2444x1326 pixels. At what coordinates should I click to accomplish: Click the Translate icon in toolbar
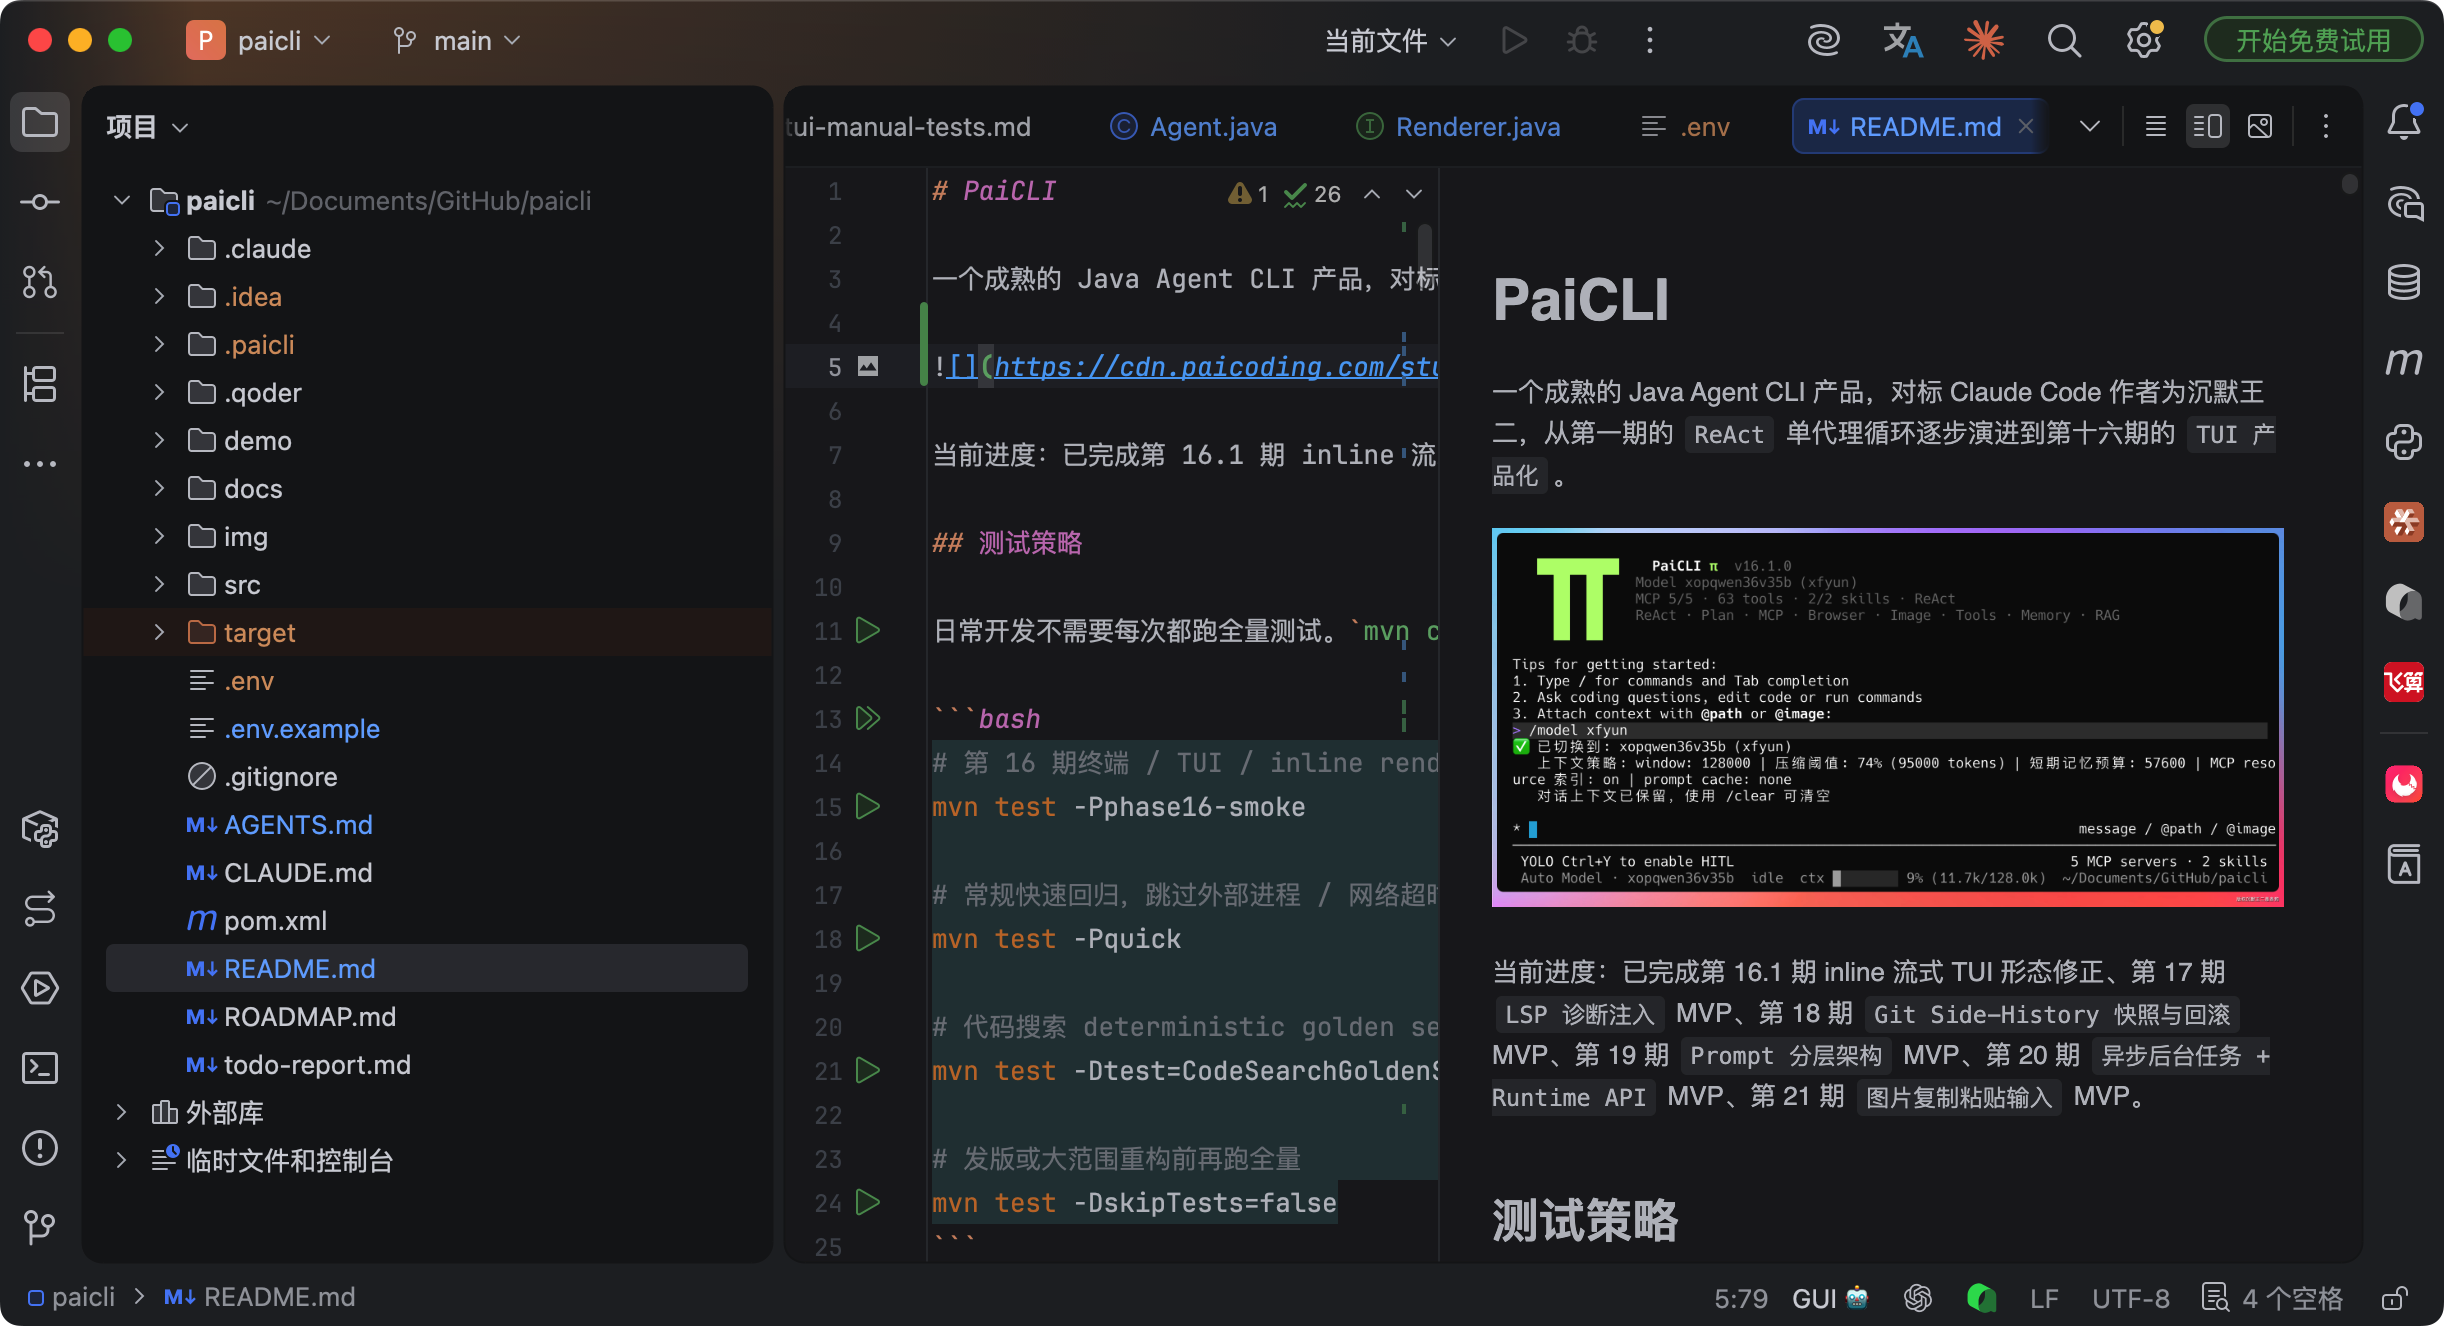(x=1903, y=41)
